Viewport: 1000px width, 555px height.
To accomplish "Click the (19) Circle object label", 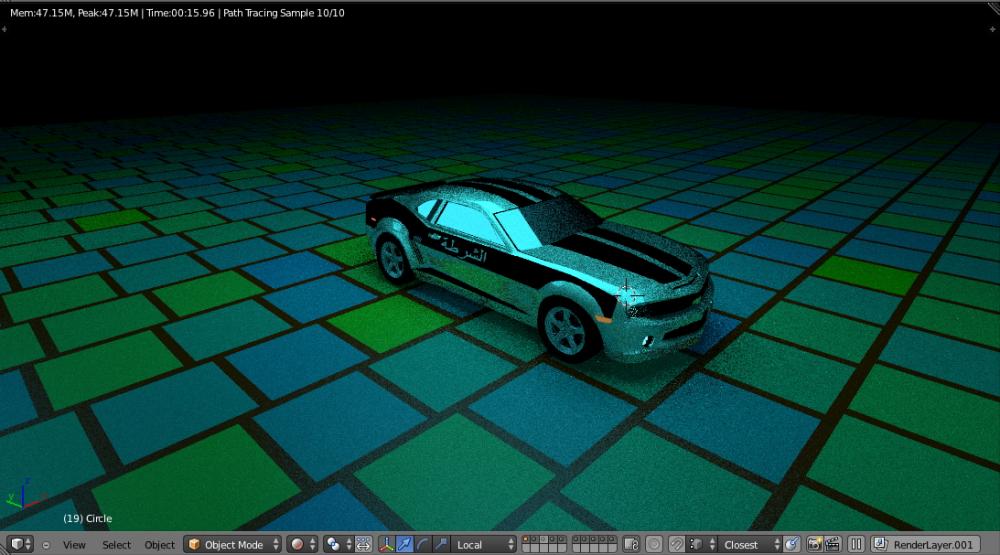I will pos(87,519).
